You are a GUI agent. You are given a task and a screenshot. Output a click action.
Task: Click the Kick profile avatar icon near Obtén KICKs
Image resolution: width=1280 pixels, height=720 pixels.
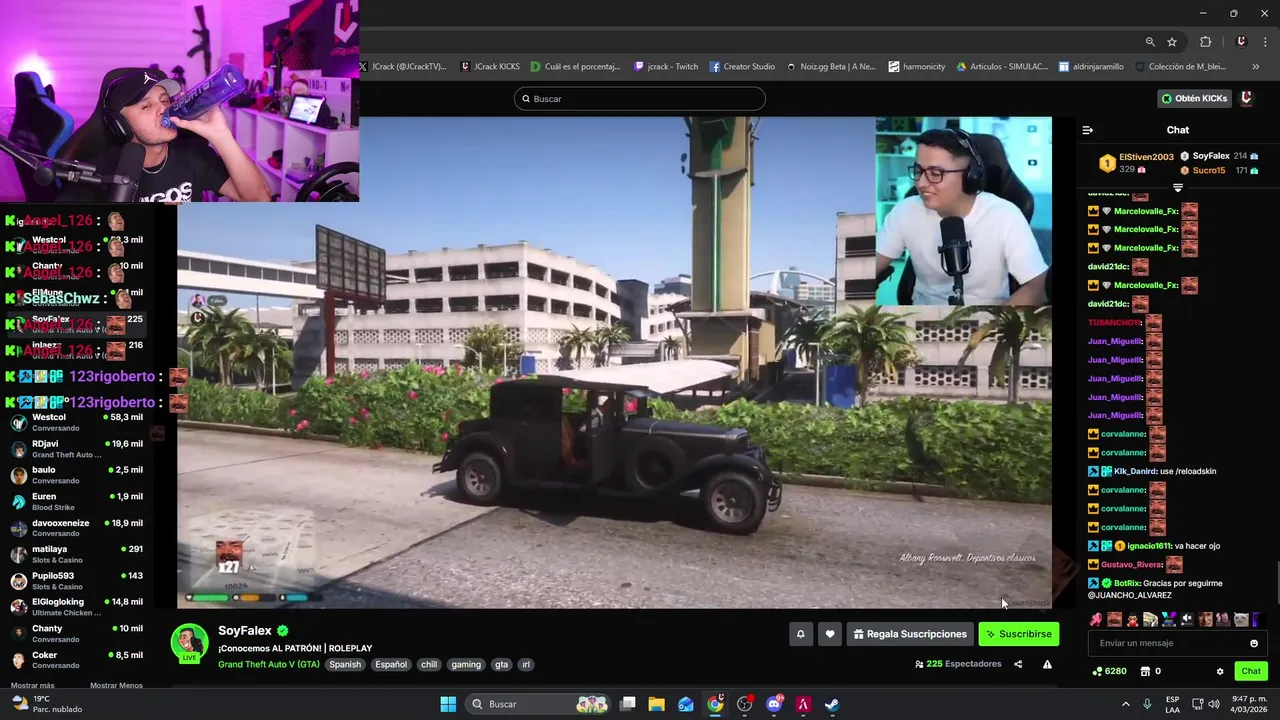coord(1246,98)
